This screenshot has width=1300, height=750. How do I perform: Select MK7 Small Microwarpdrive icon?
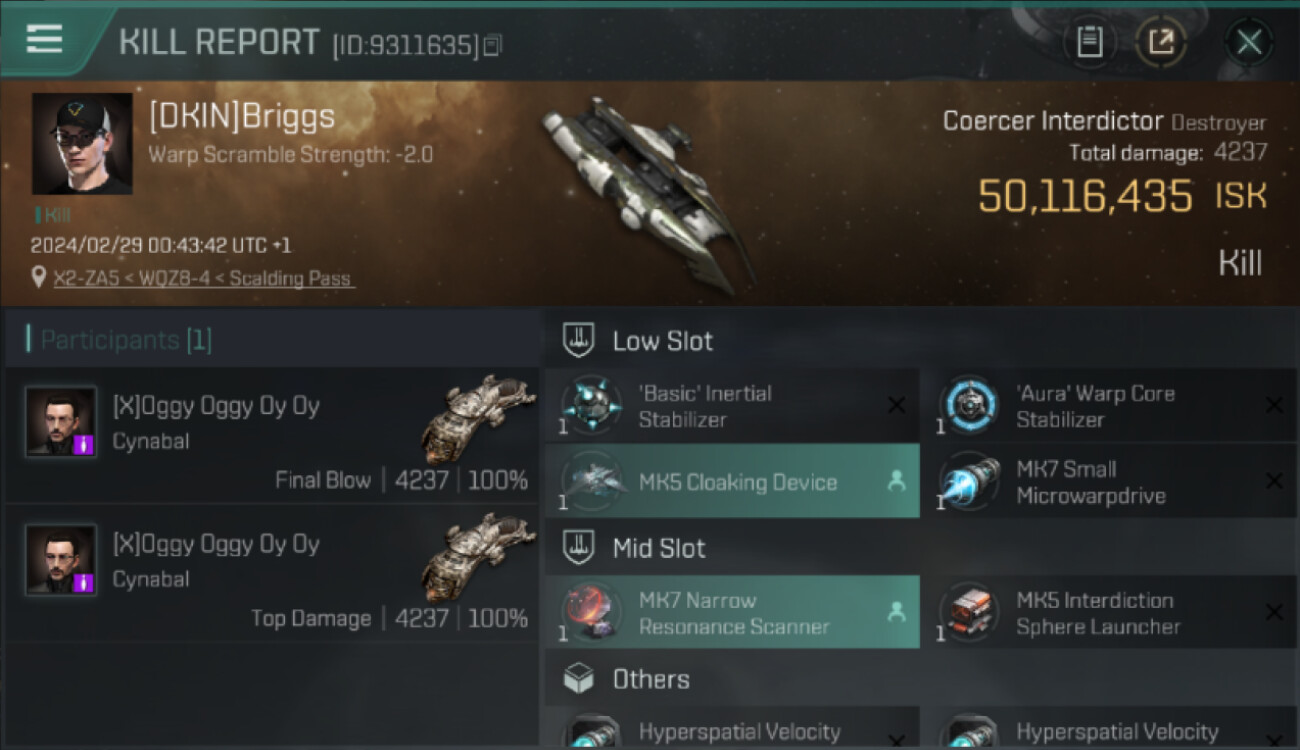[x=969, y=482]
